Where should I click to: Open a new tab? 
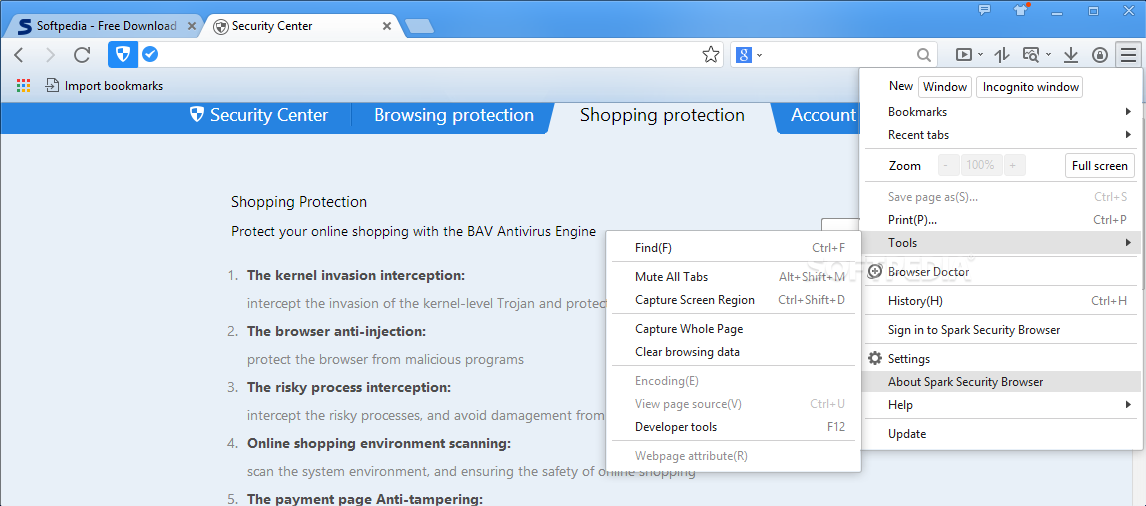[420, 26]
